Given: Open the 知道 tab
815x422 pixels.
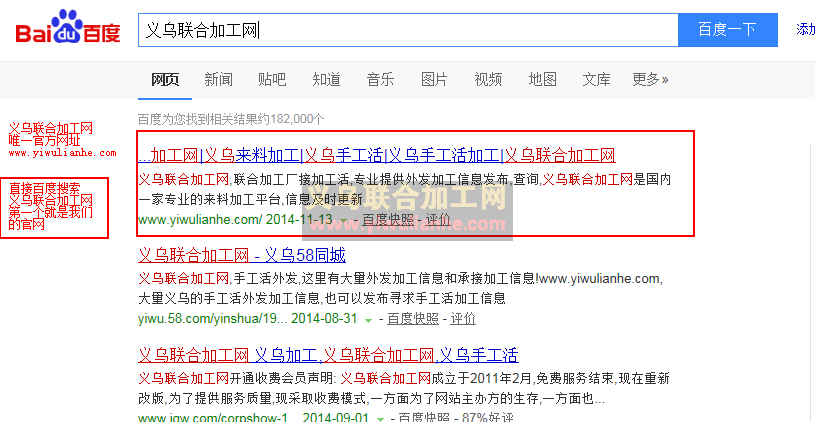Looking at the screenshot, I should pos(326,80).
